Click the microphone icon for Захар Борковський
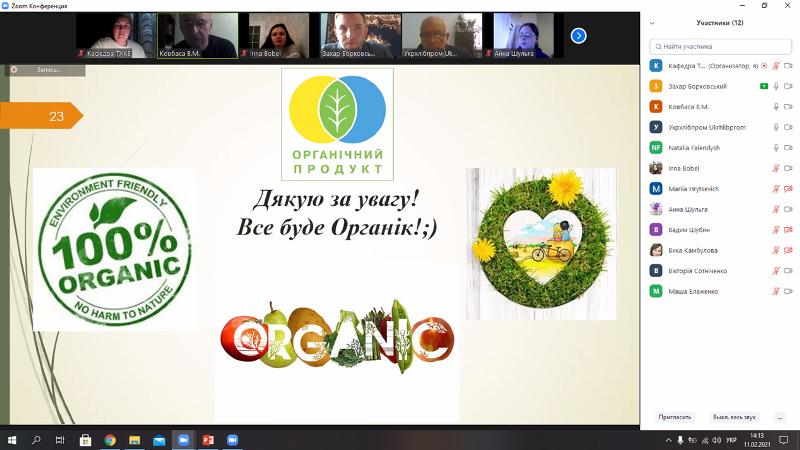Image resolution: width=800 pixels, height=450 pixels. [776, 86]
